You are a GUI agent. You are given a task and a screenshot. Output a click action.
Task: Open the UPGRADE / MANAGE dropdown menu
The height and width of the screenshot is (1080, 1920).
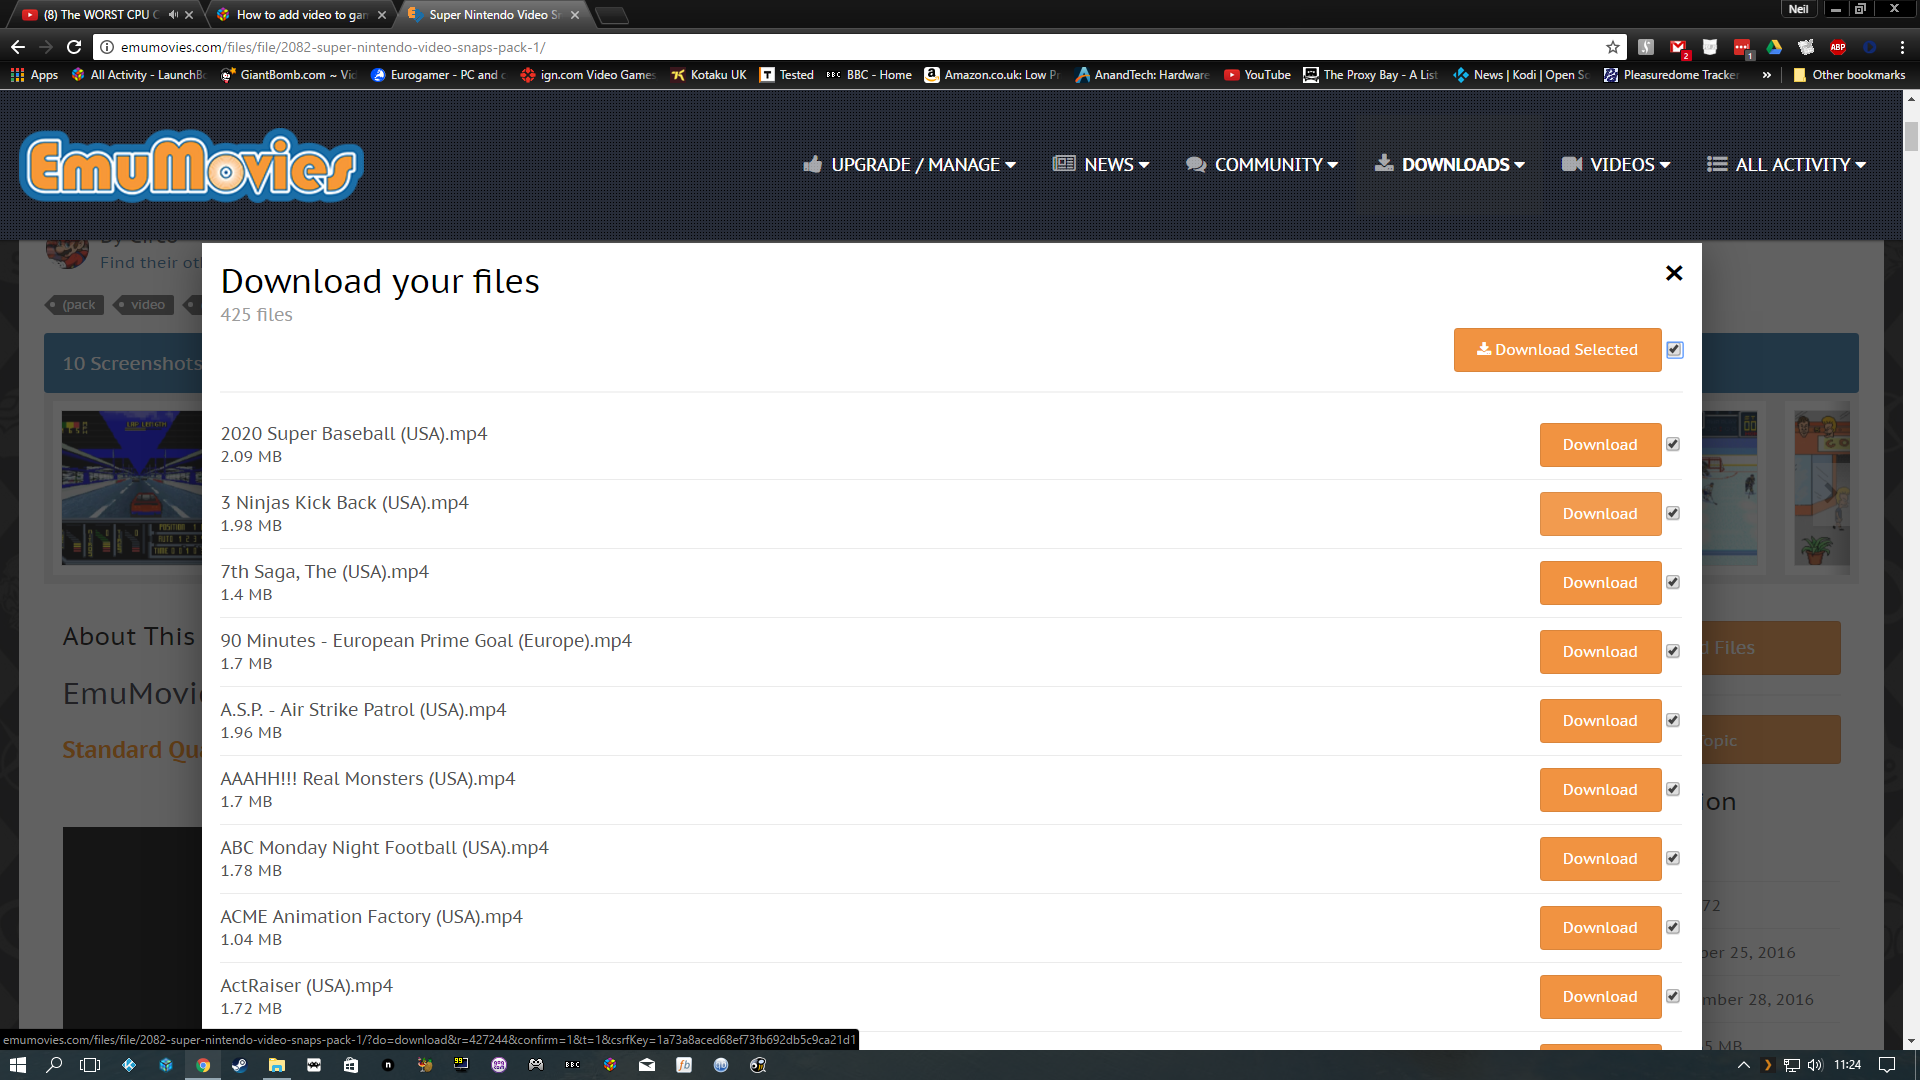(x=910, y=165)
